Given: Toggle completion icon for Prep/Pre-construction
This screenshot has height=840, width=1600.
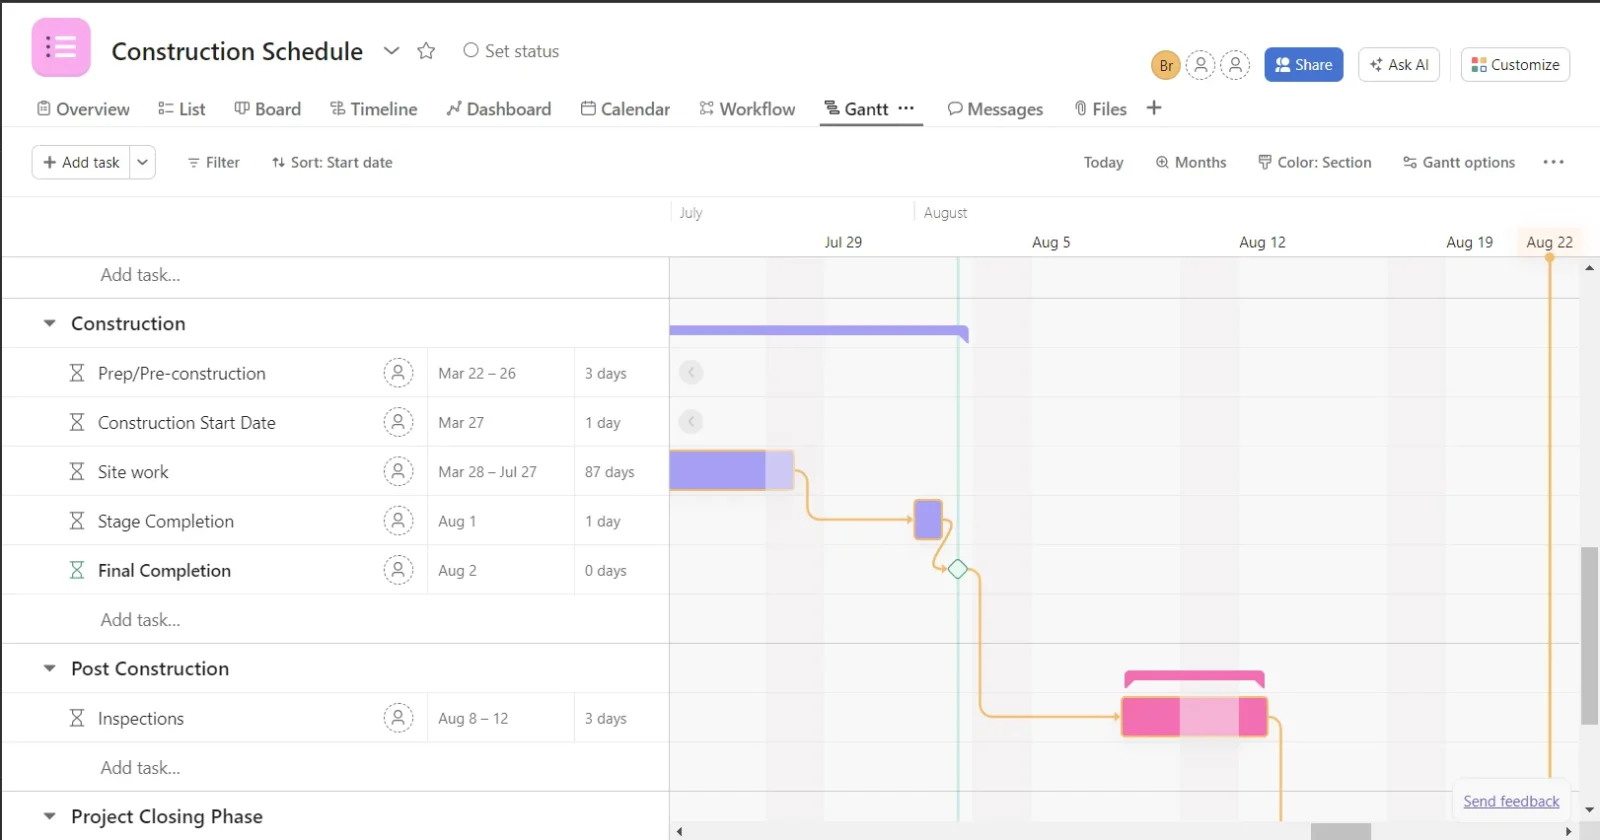Looking at the screenshot, I should point(77,373).
